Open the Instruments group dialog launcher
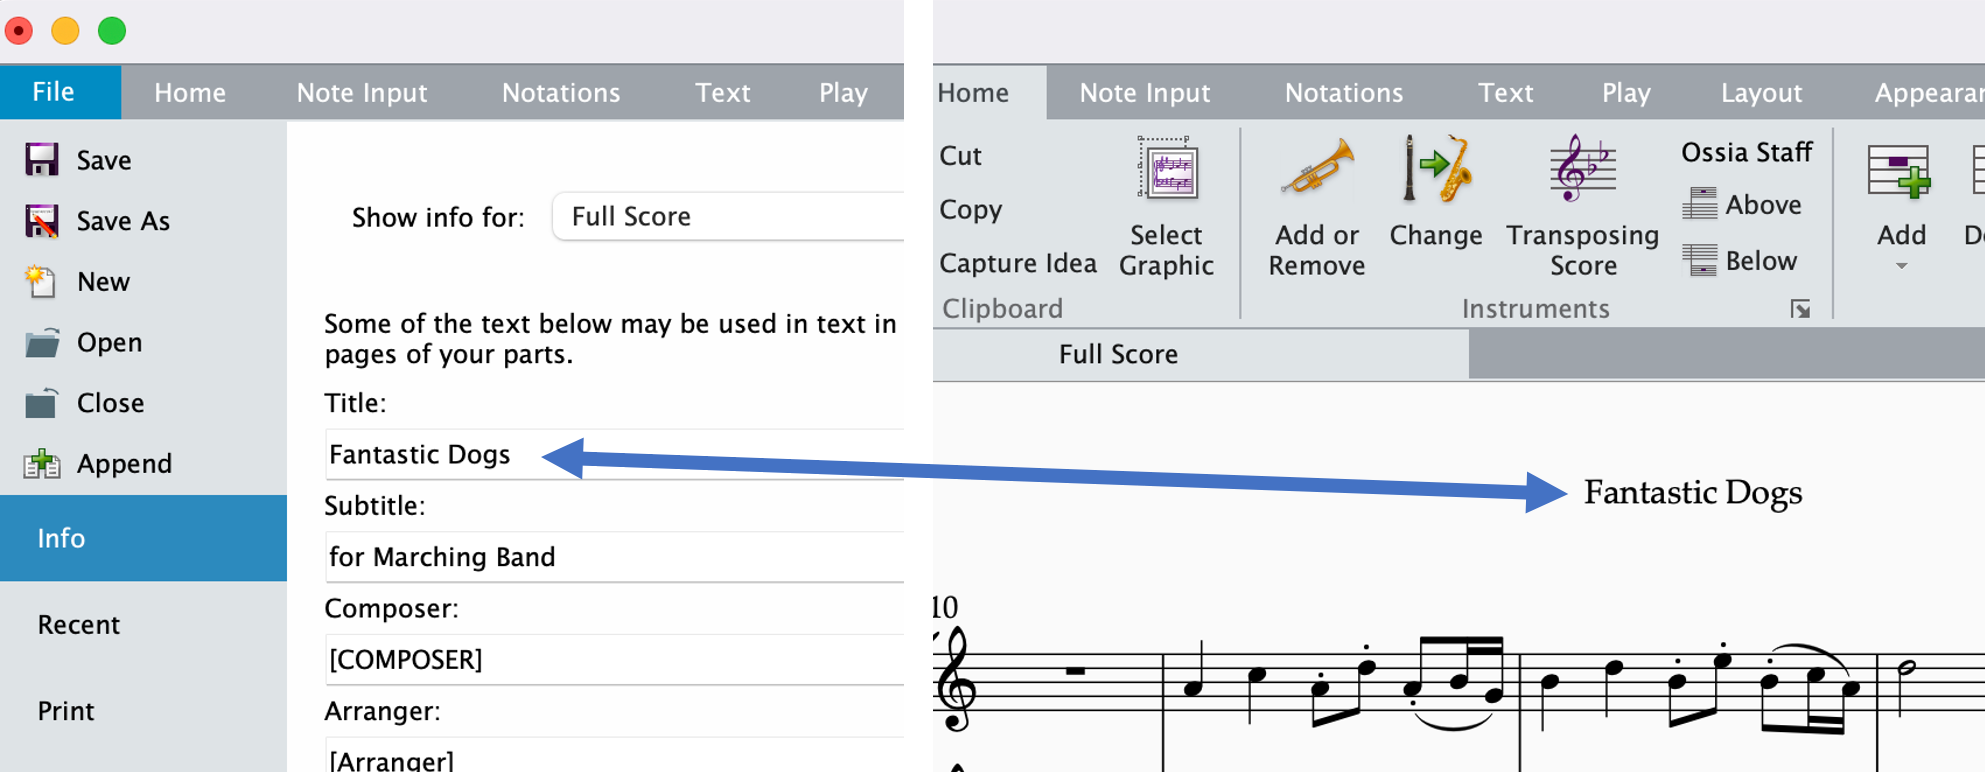This screenshot has width=1986, height=772. [x=1801, y=310]
